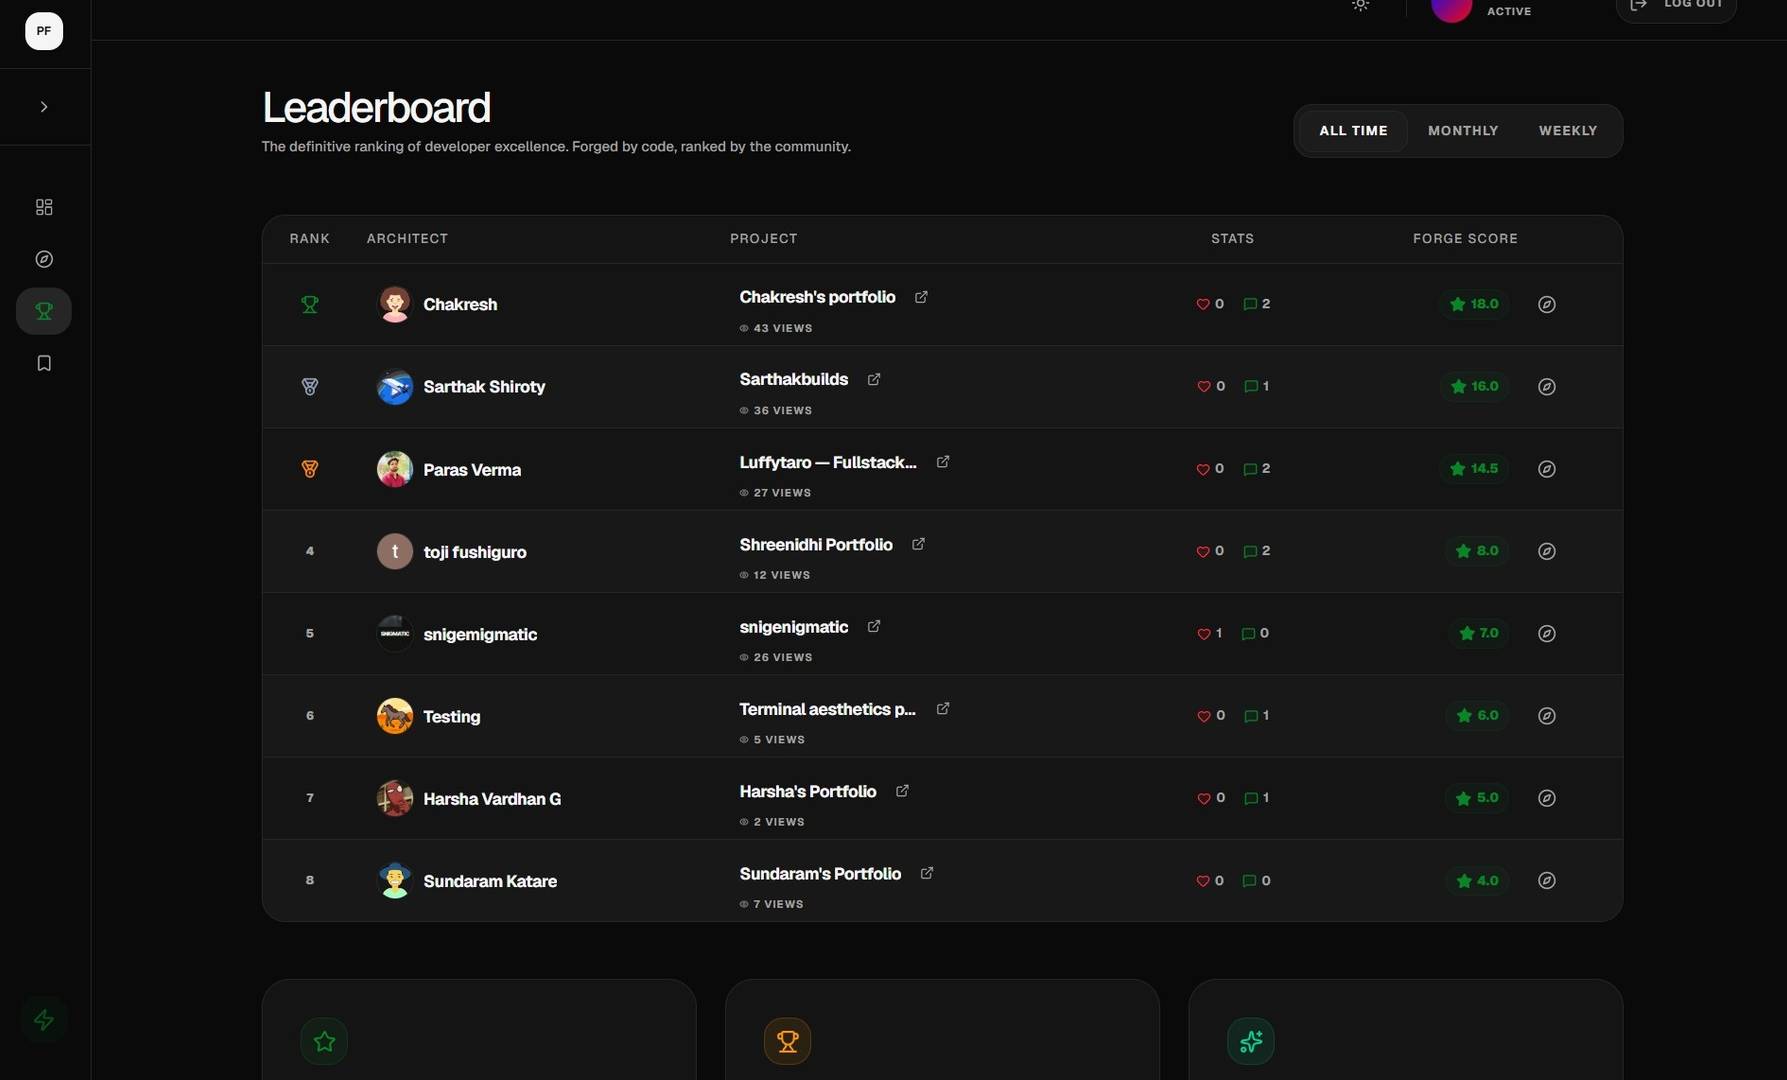Open external link for Chakresh's portfolio
1787x1080 pixels.
click(921, 297)
